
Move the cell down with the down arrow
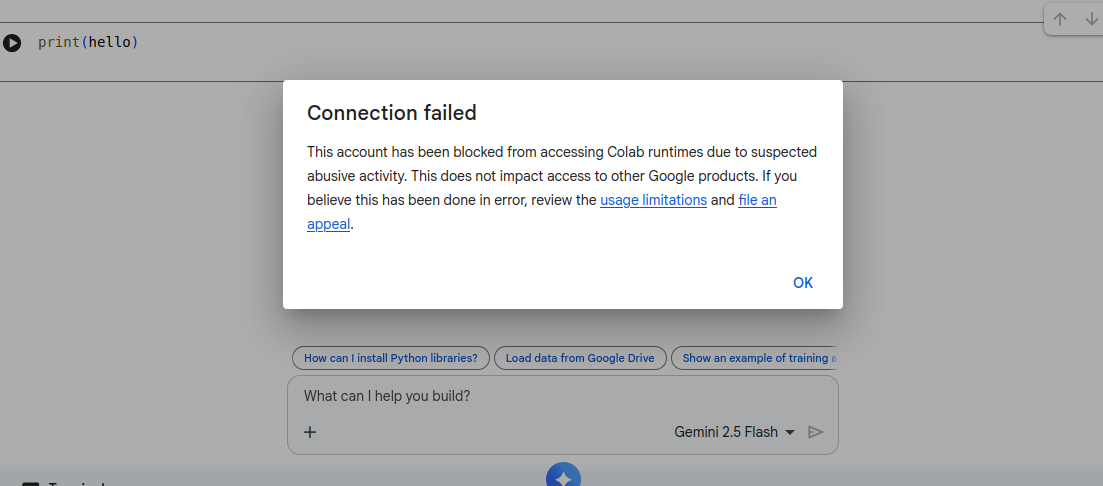pos(1090,19)
